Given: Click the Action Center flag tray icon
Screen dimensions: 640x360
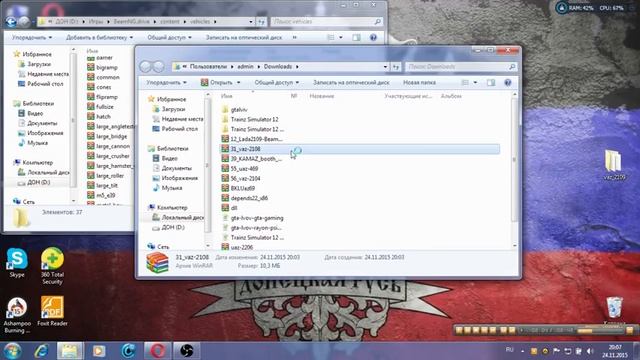Looking at the screenshot, I should pyautogui.click(x=556, y=351).
